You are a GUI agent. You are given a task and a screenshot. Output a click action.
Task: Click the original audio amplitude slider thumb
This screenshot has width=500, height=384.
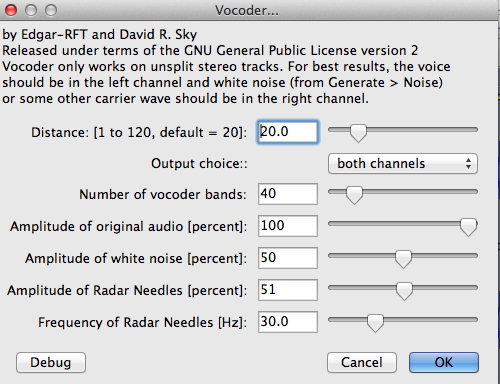(x=468, y=228)
